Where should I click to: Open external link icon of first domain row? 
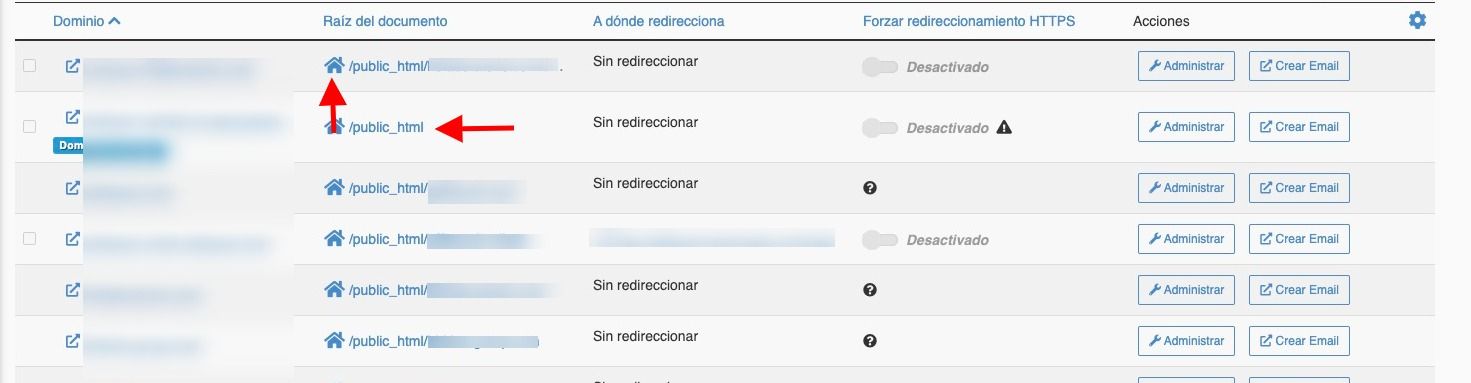tap(72, 66)
